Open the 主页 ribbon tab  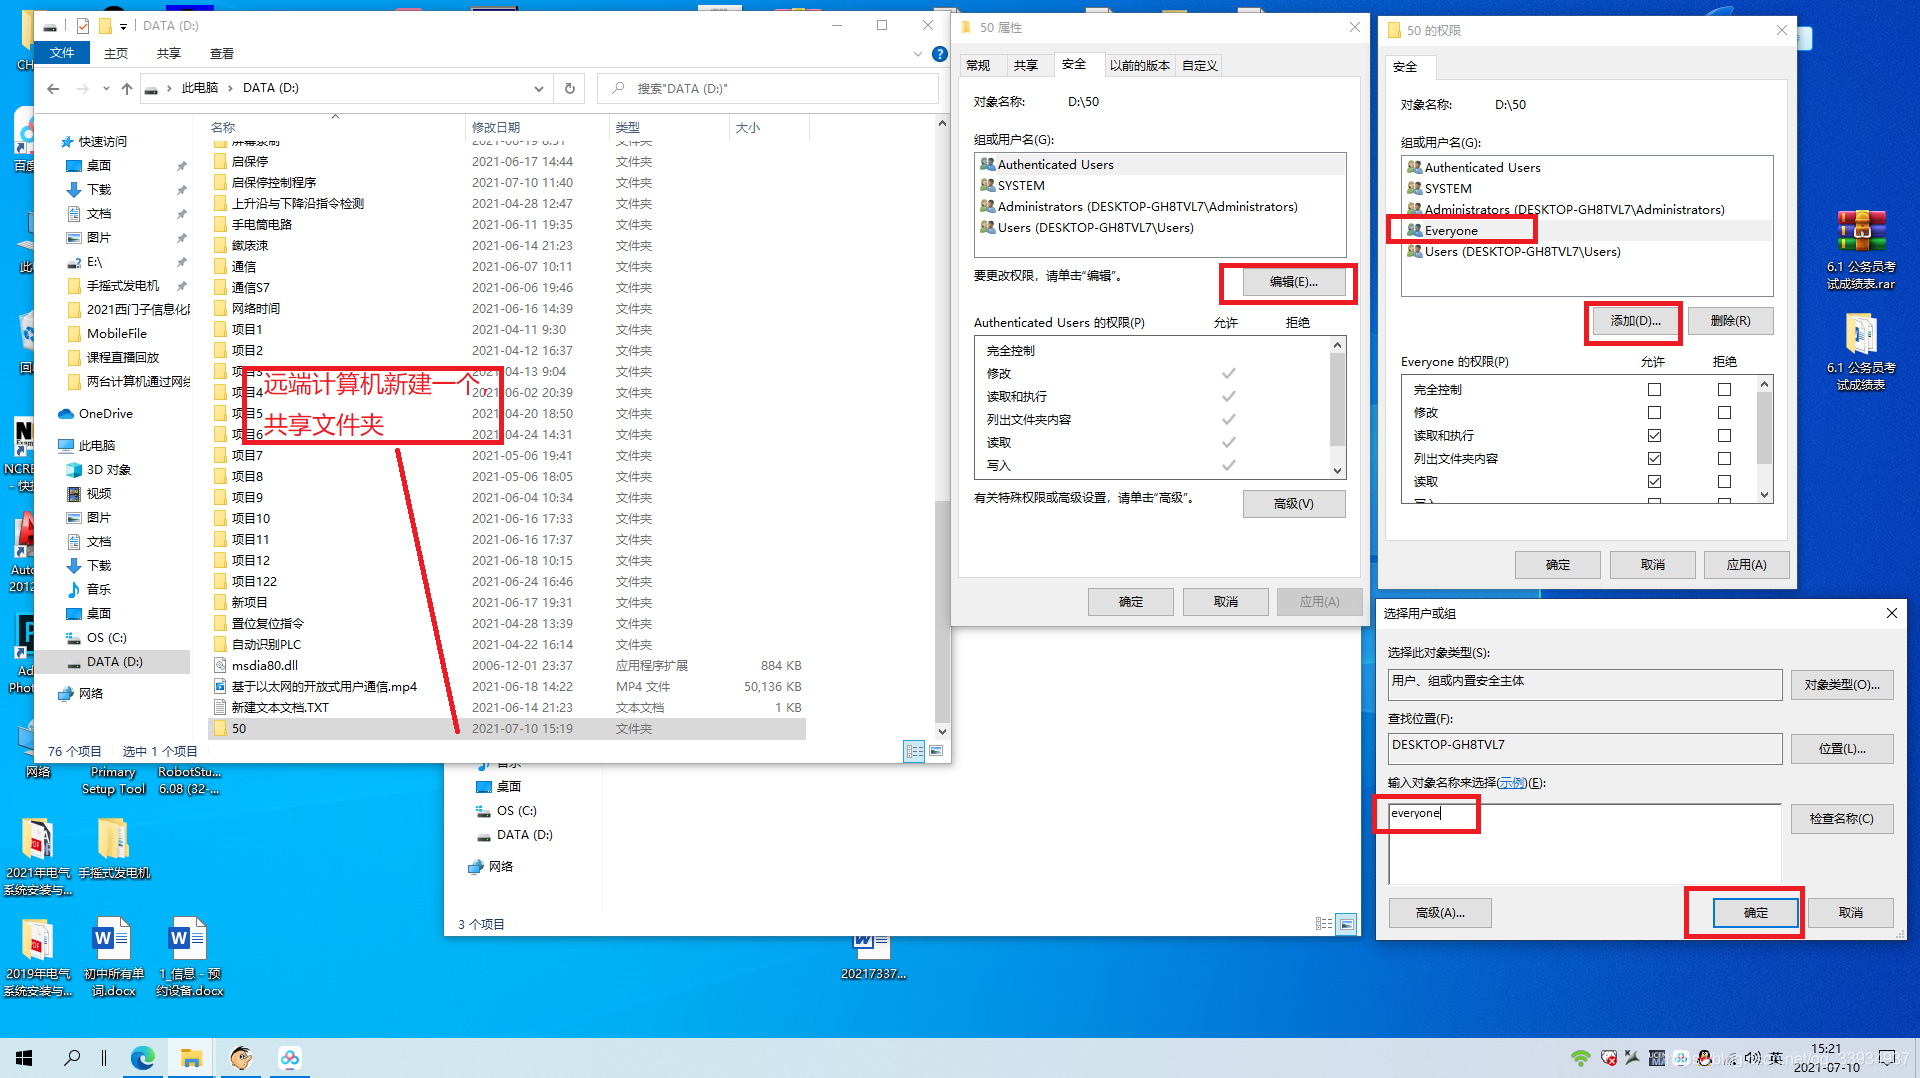coord(116,54)
